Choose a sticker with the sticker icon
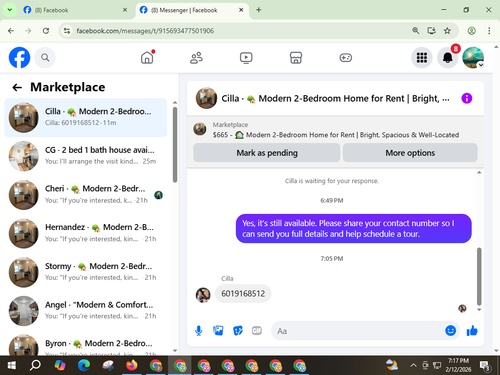 [238, 331]
